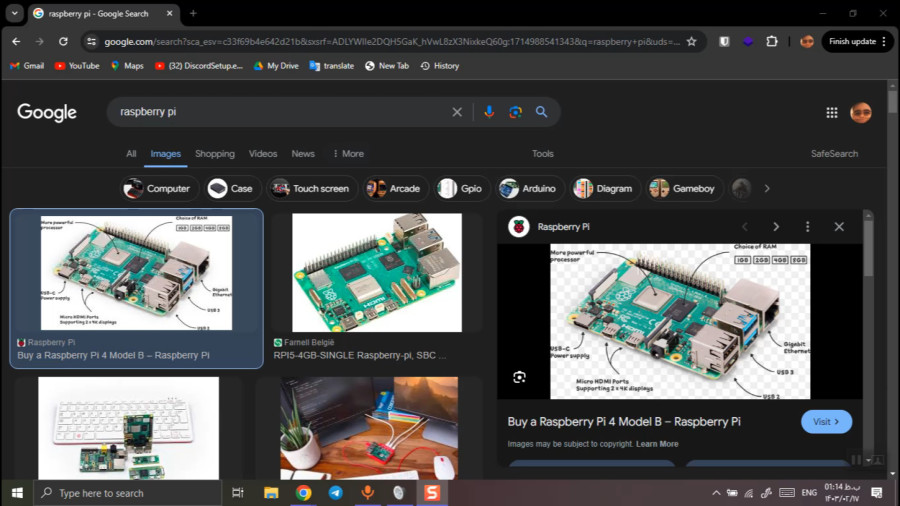The height and width of the screenshot is (506, 900).
Task: Open the Google account avatar
Action: 860,112
